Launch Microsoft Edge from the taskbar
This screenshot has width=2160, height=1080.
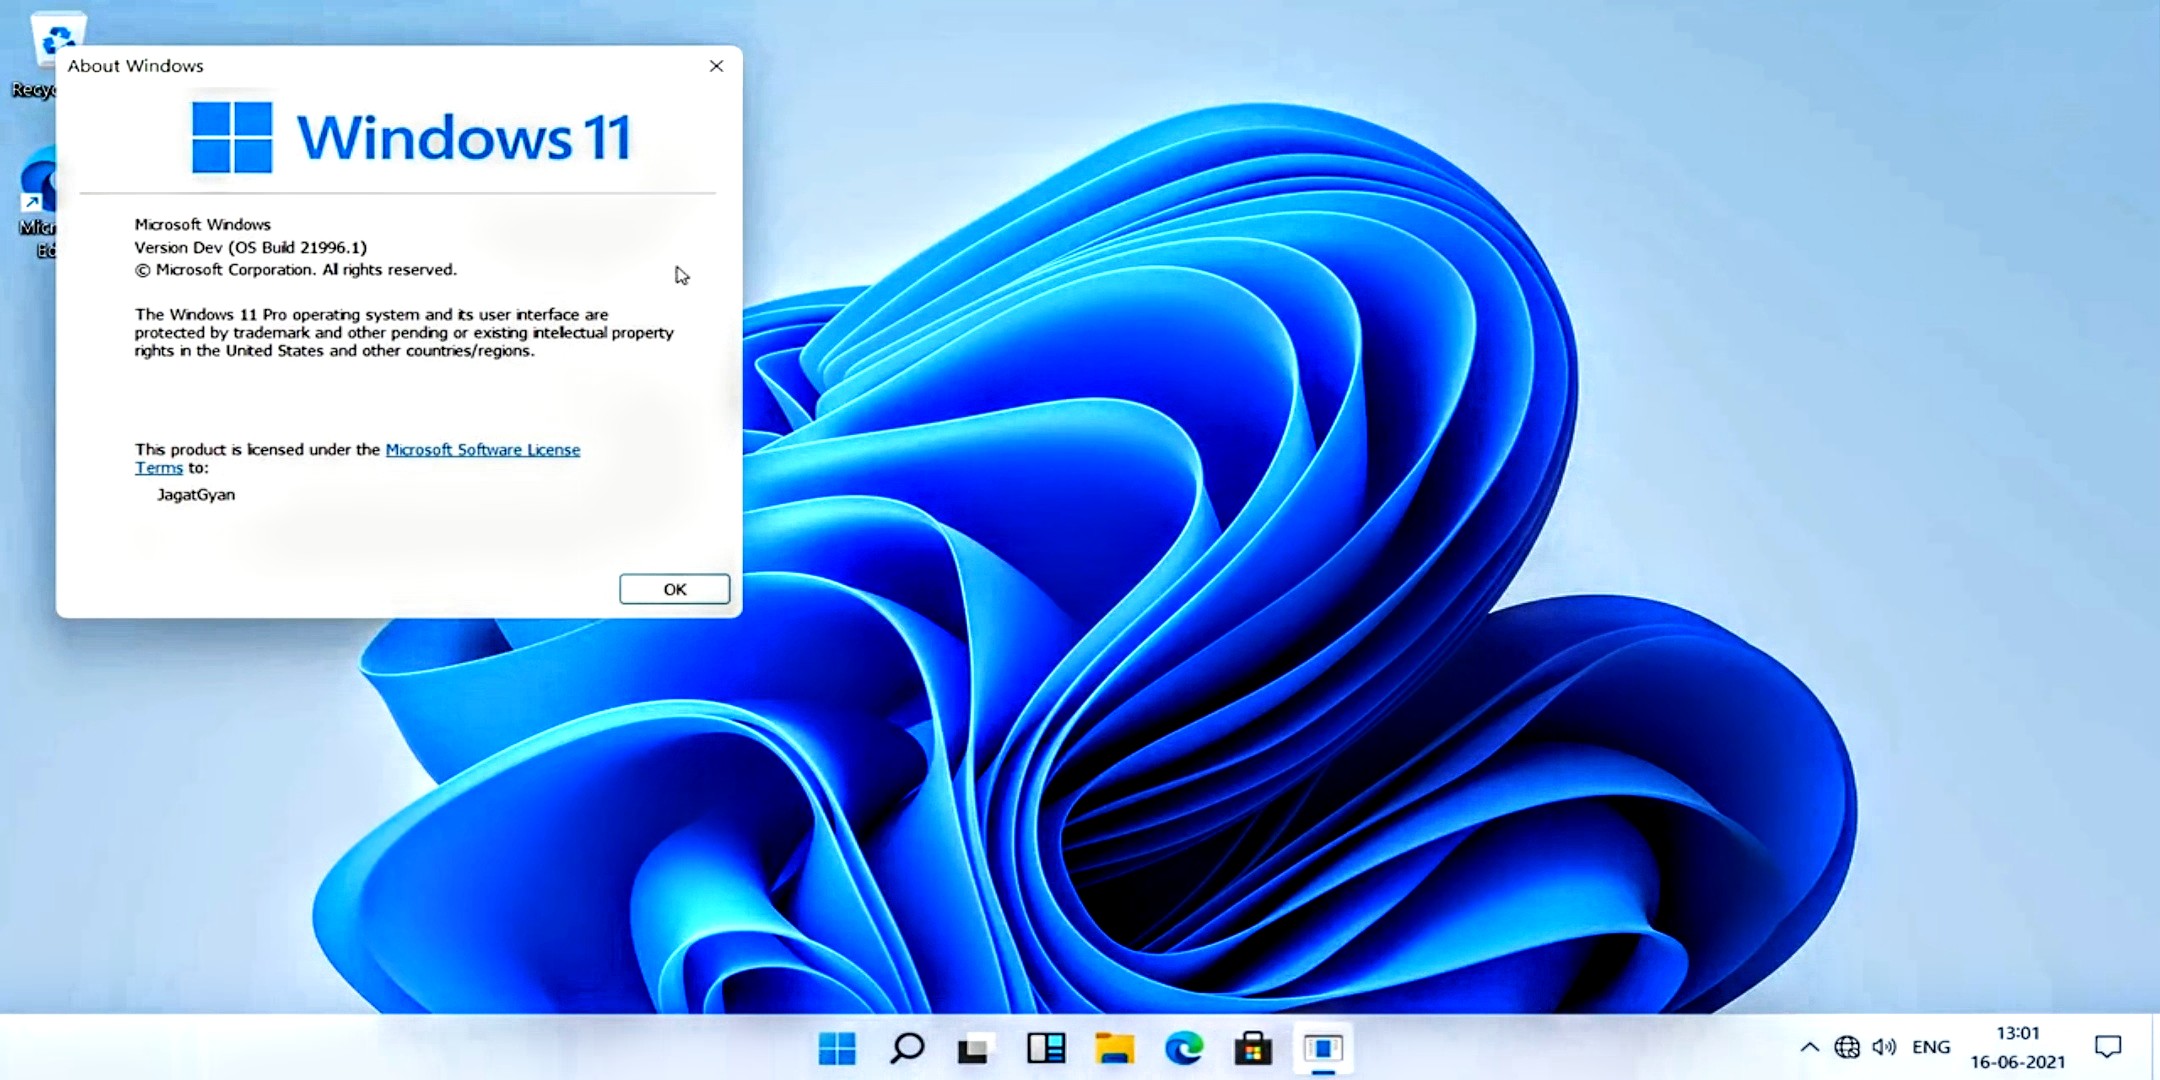(x=1183, y=1048)
